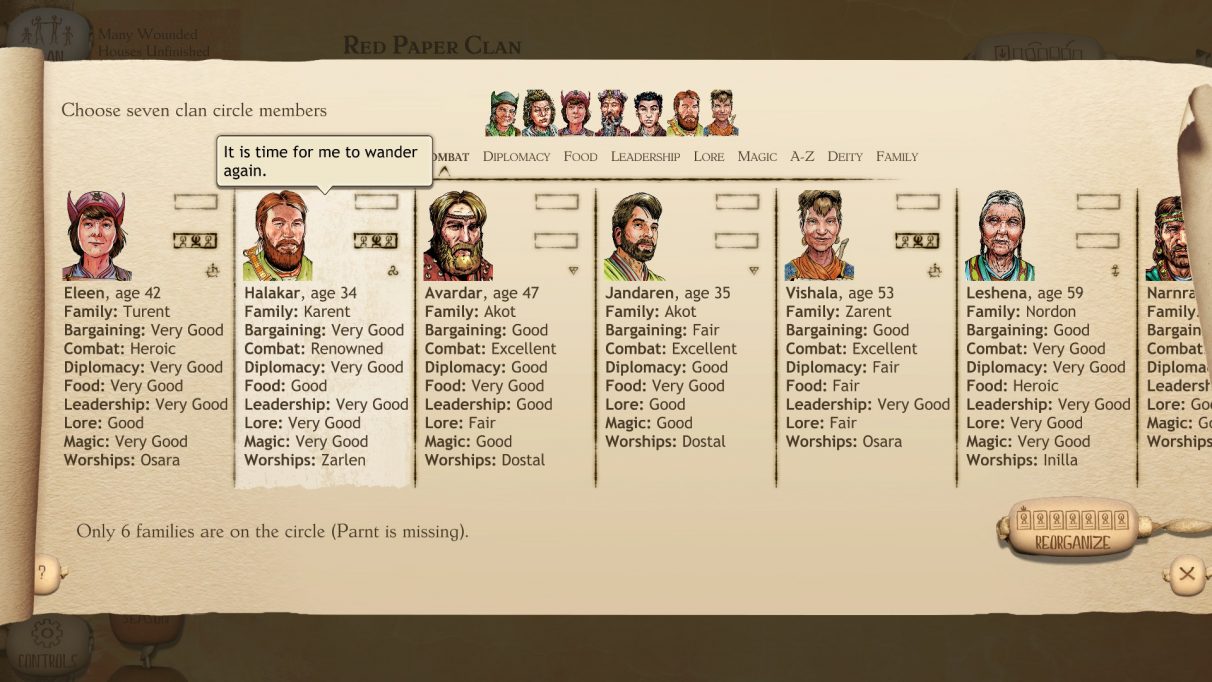
Task: Click the rune icon beside Eleen's portrait
Action: click(x=212, y=270)
